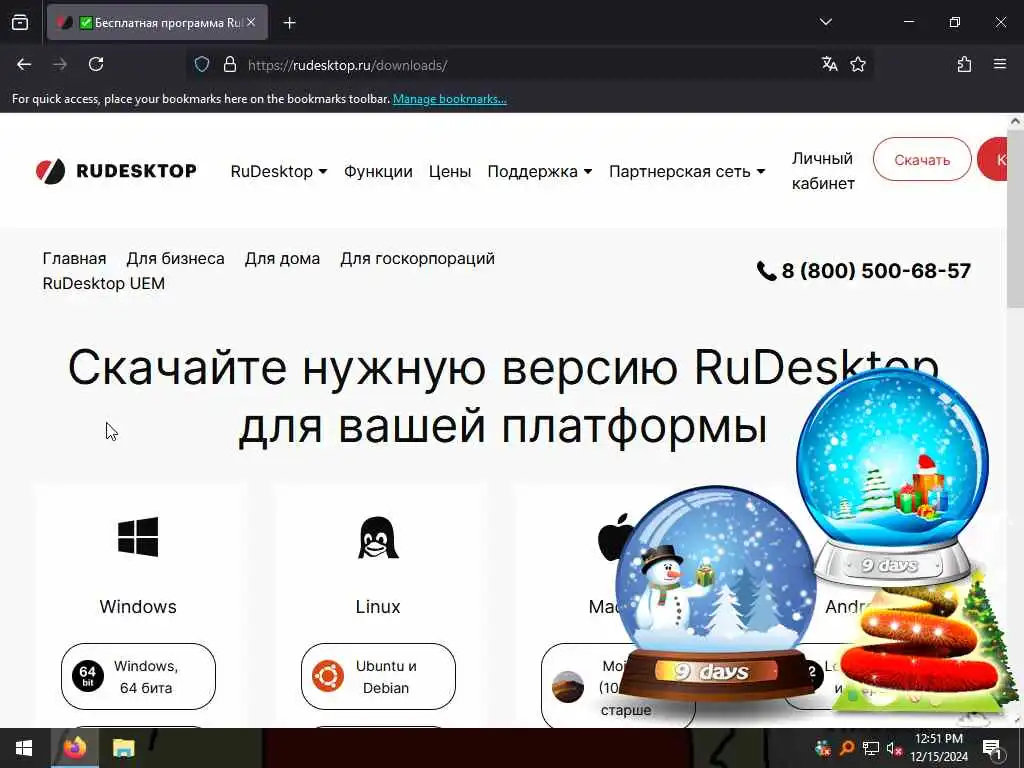Bookmark this page with the star
The image size is (1024, 768).
(857, 64)
